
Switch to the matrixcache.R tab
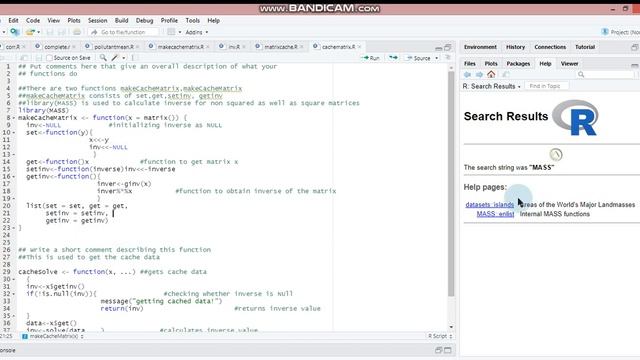click(x=280, y=47)
